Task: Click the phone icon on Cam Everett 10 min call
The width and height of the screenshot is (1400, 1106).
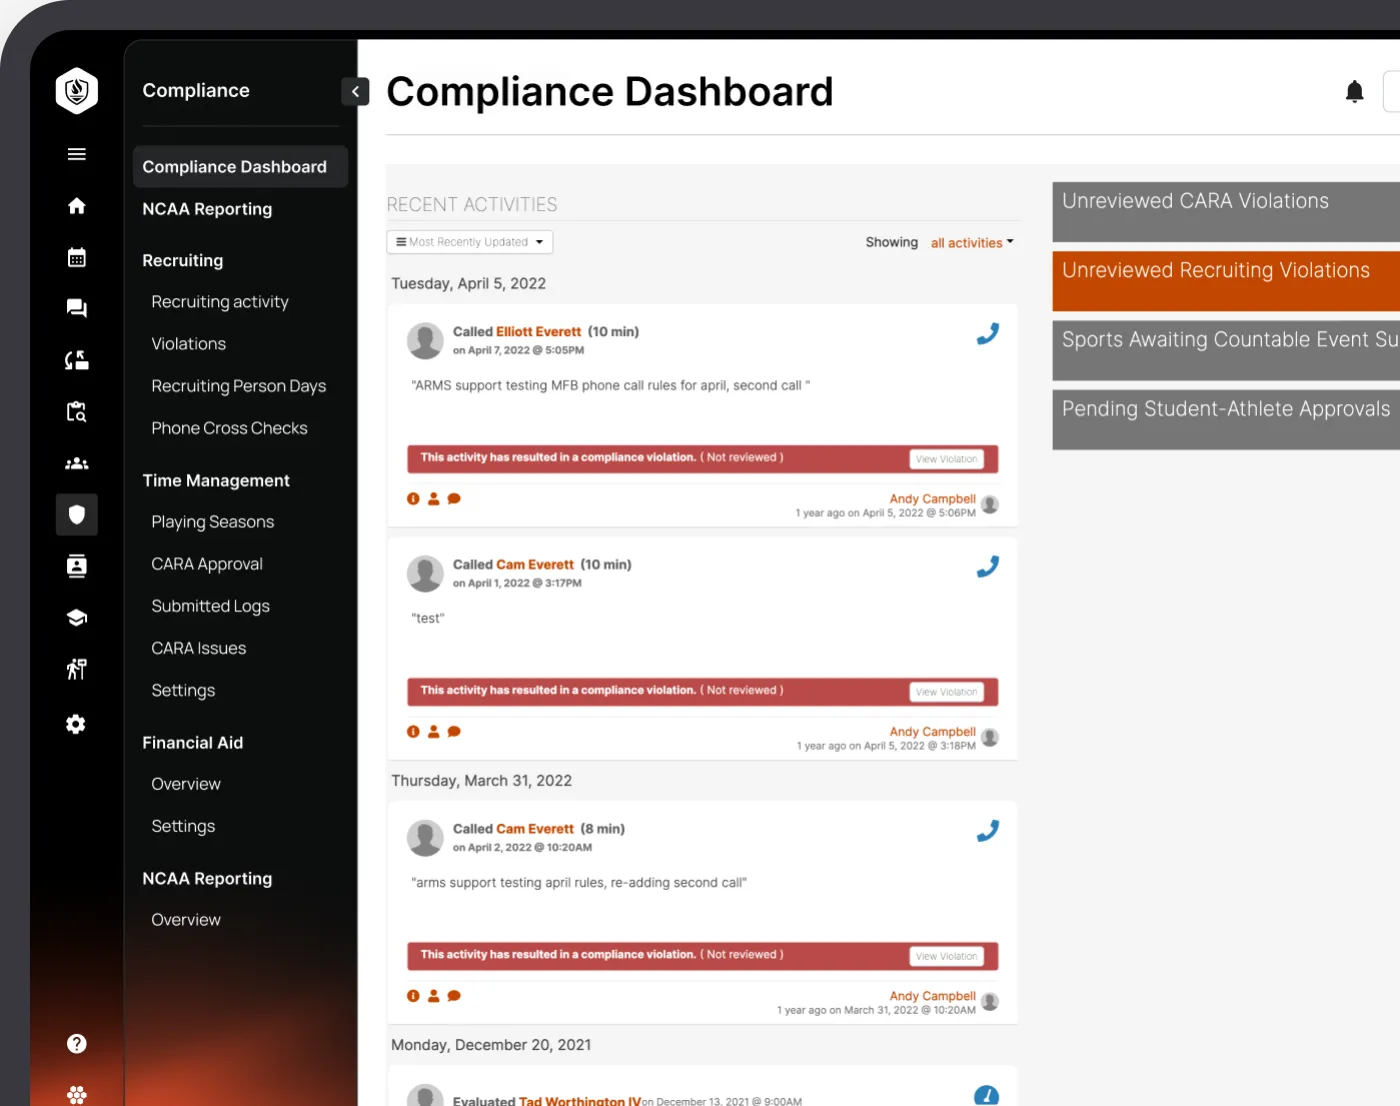Action: pos(987,567)
